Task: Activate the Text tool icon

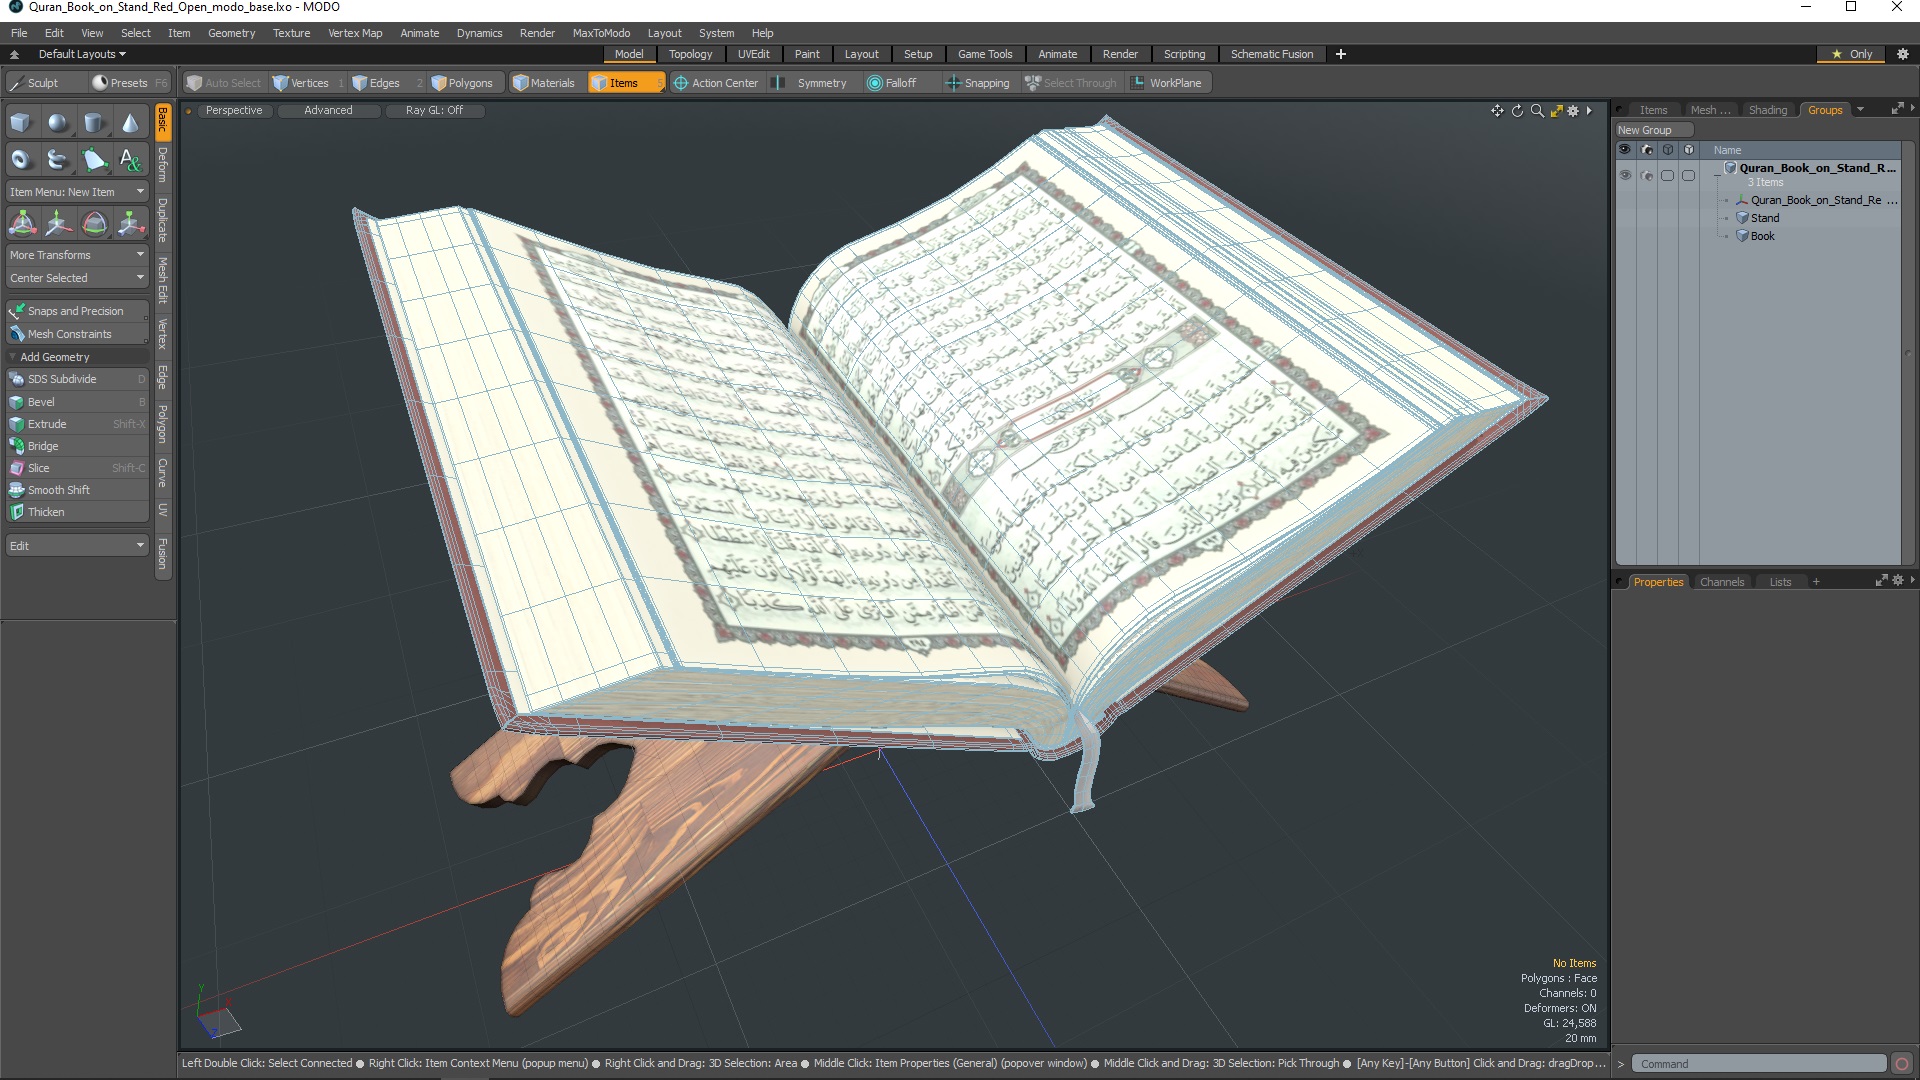Action: pos(130,160)
